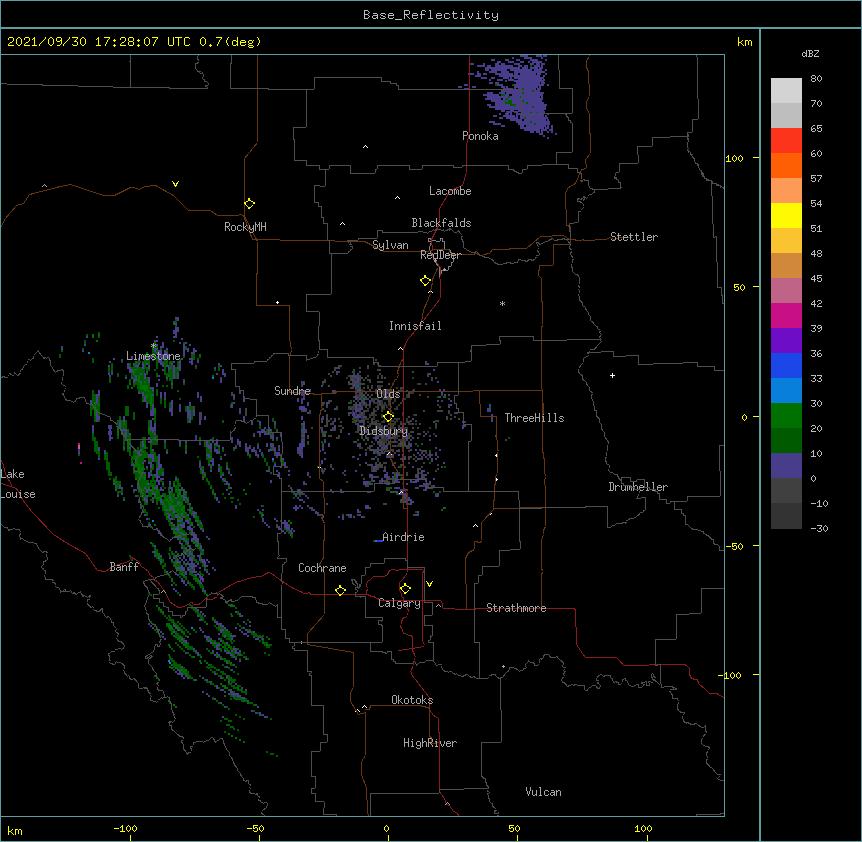Pick the purple 36-39 dBZ legend swatch
The width and height of the screenshot is (862, 842).
786,340
